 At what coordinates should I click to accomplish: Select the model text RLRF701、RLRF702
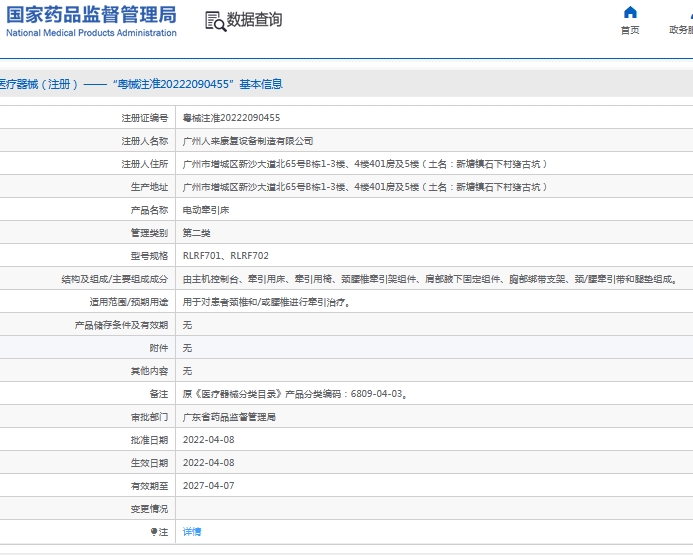[225, 256]
